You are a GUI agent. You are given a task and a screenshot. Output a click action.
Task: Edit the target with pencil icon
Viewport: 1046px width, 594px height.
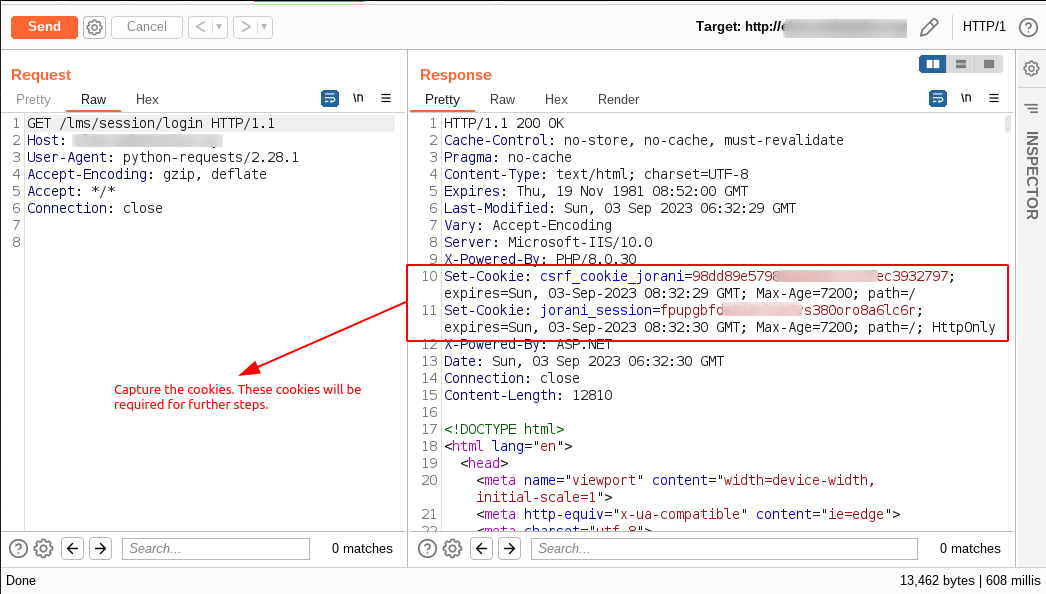[x=929, y=27]
